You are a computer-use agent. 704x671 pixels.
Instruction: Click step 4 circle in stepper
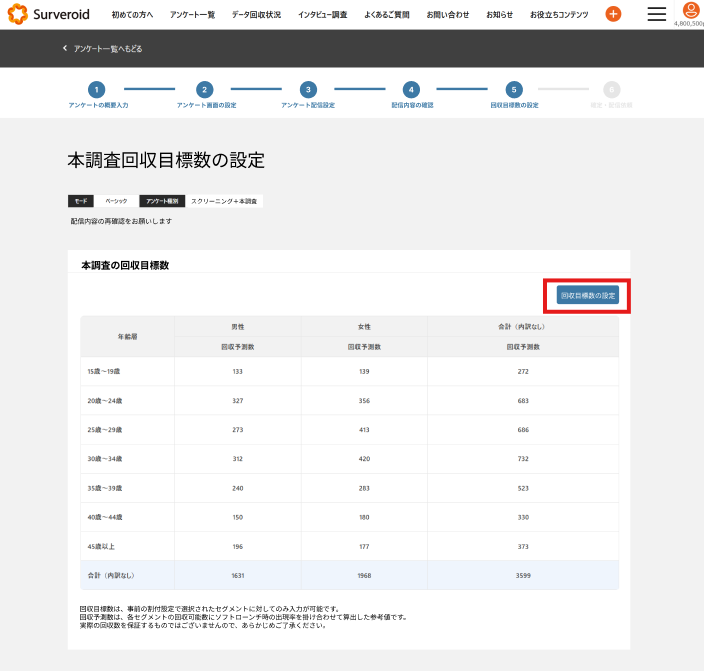(411, 89)
